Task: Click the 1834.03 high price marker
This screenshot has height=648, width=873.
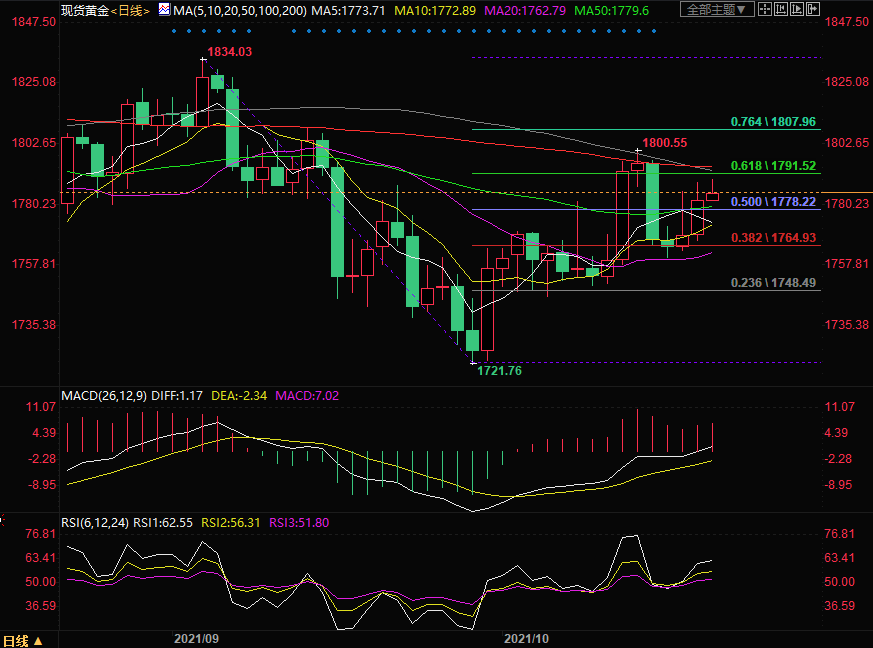Action: point(229,52)
